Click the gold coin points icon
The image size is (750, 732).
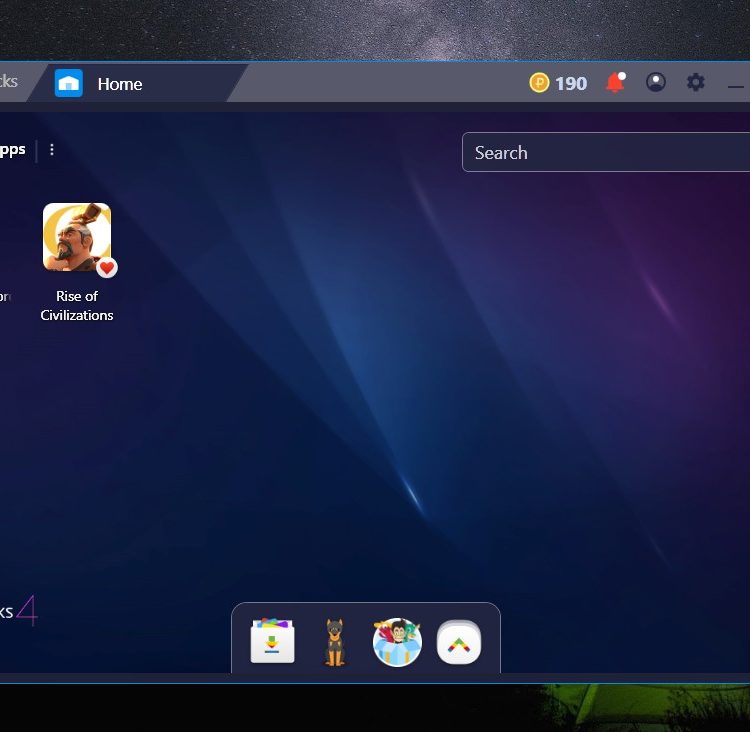pos(540,83)
